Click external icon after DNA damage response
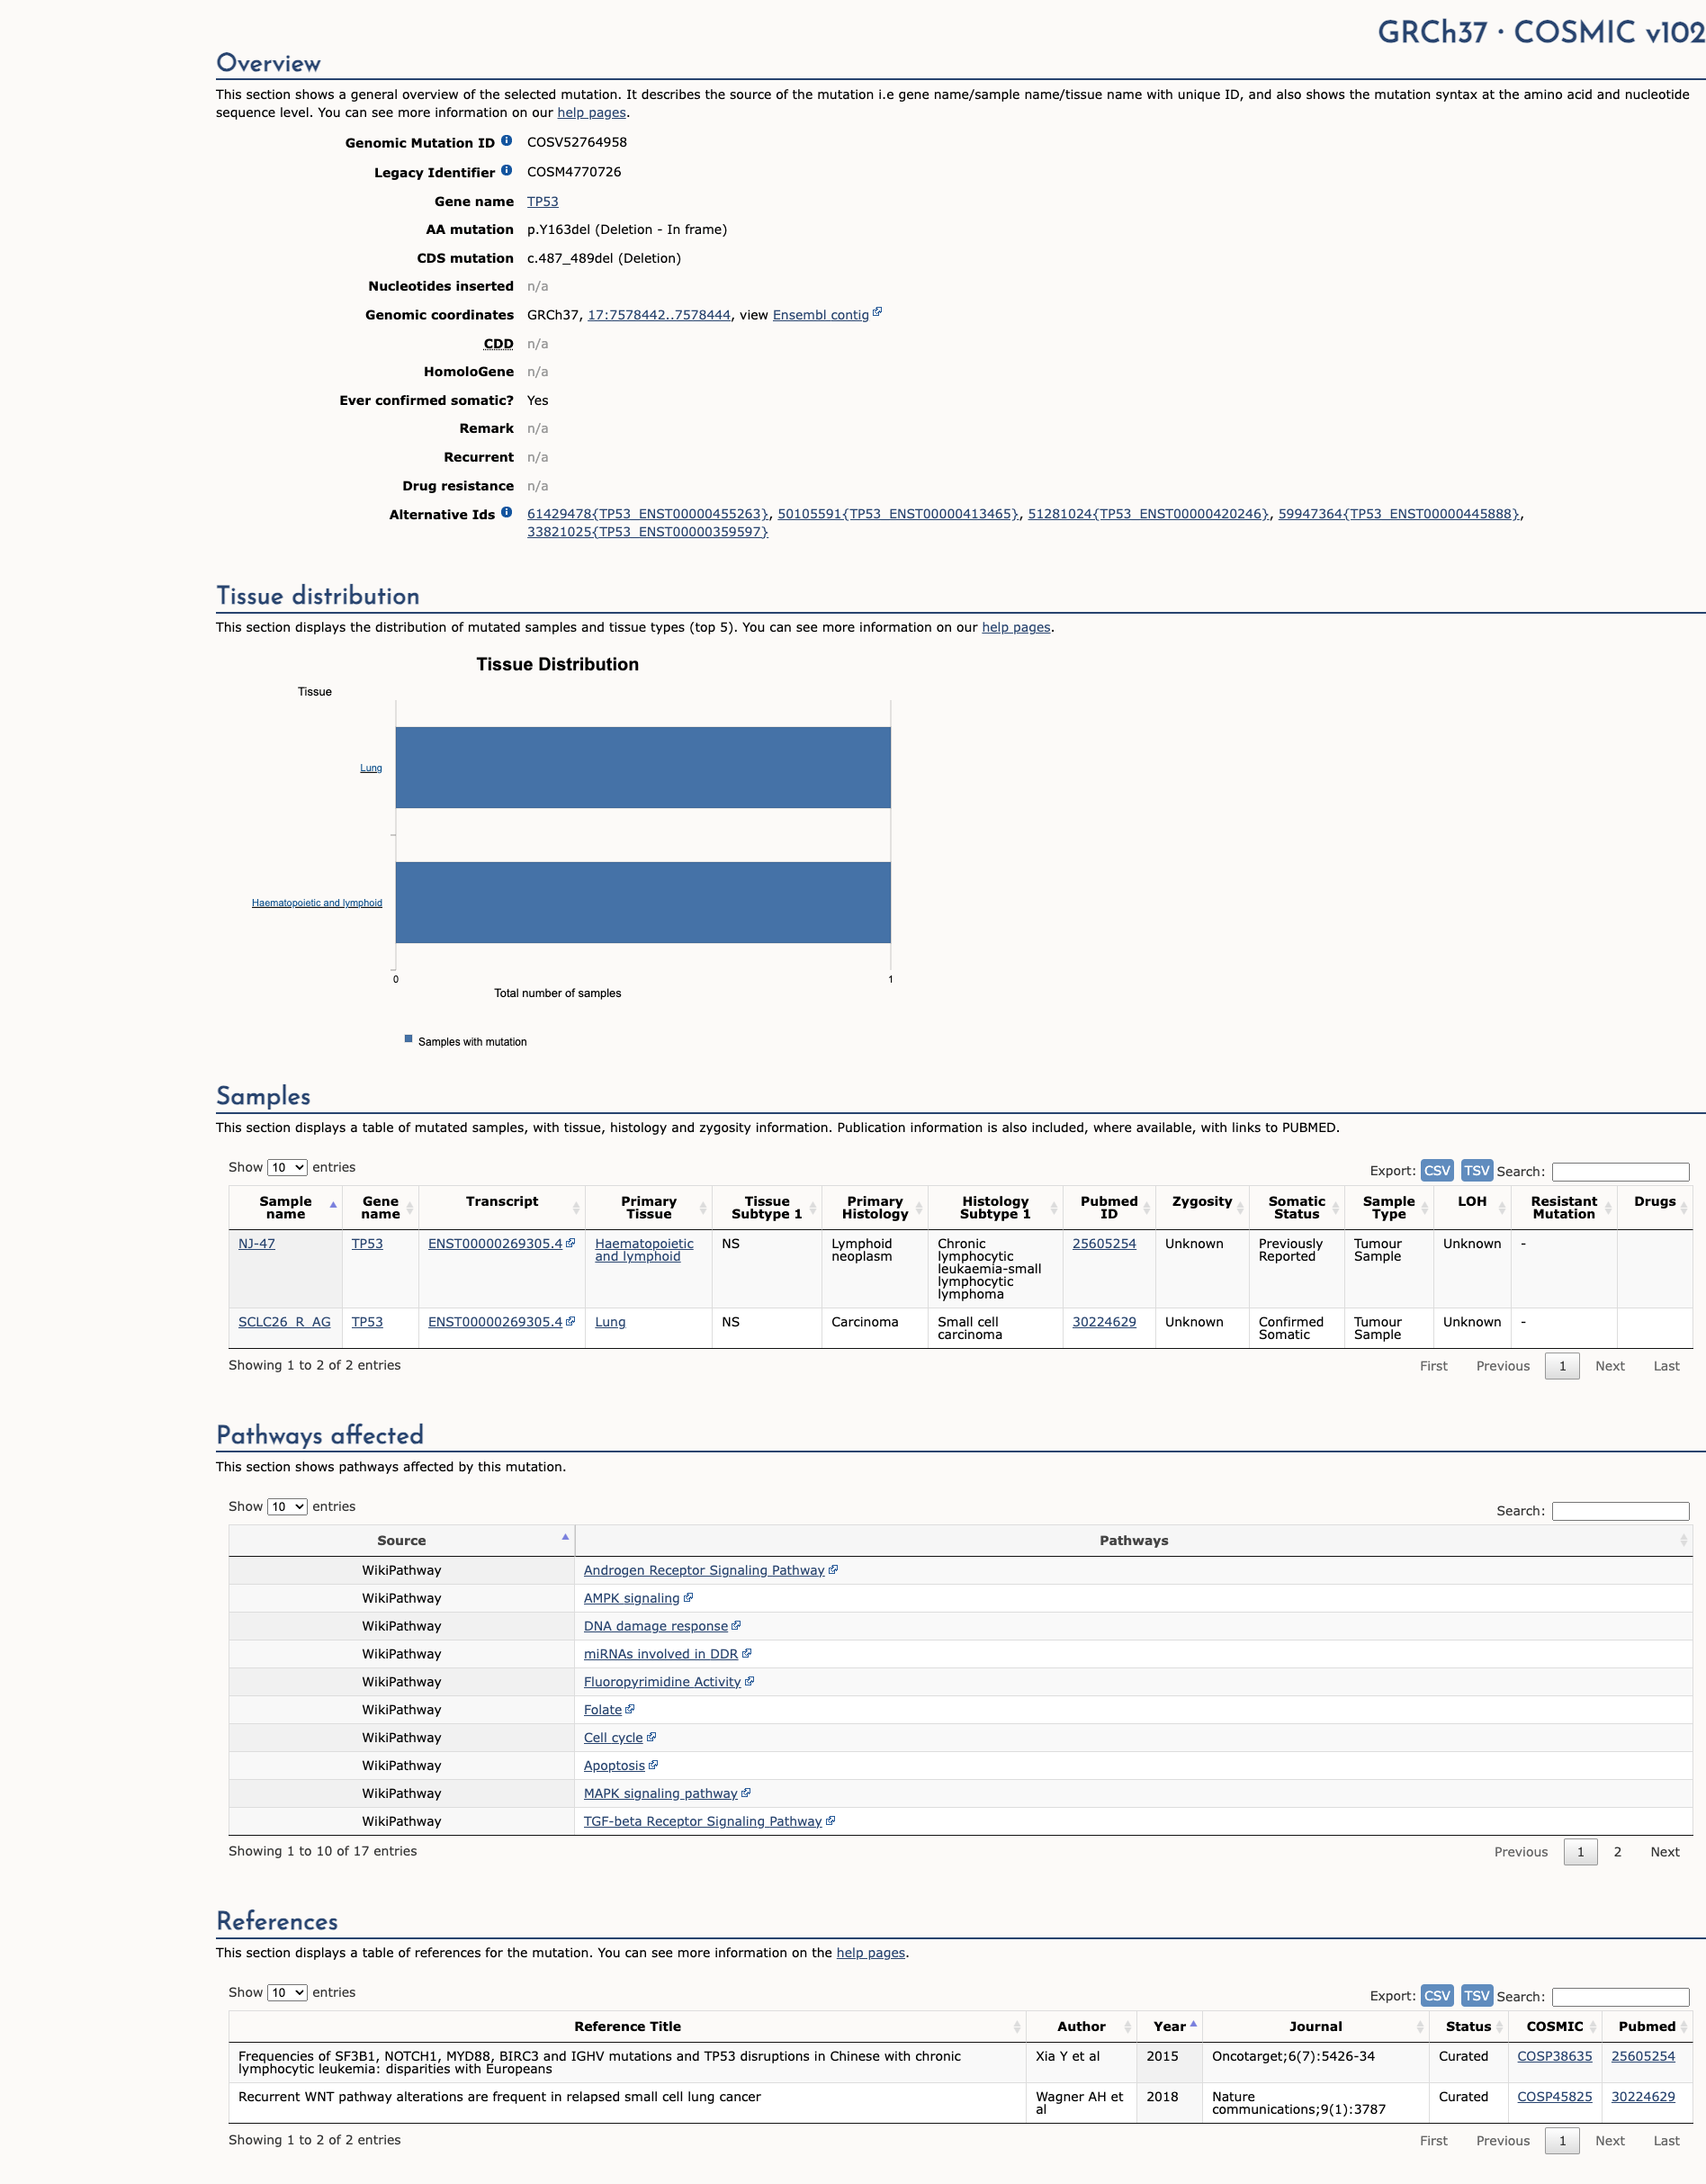Viewport: 1706px width, 2184px height. click(736, 1626)
